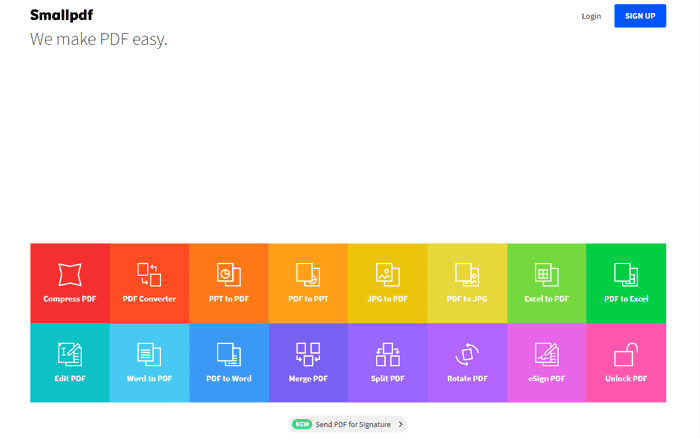The height and width of the screenshot is (439, 700).
Task: Click the Login link
Action: (591, 16)
